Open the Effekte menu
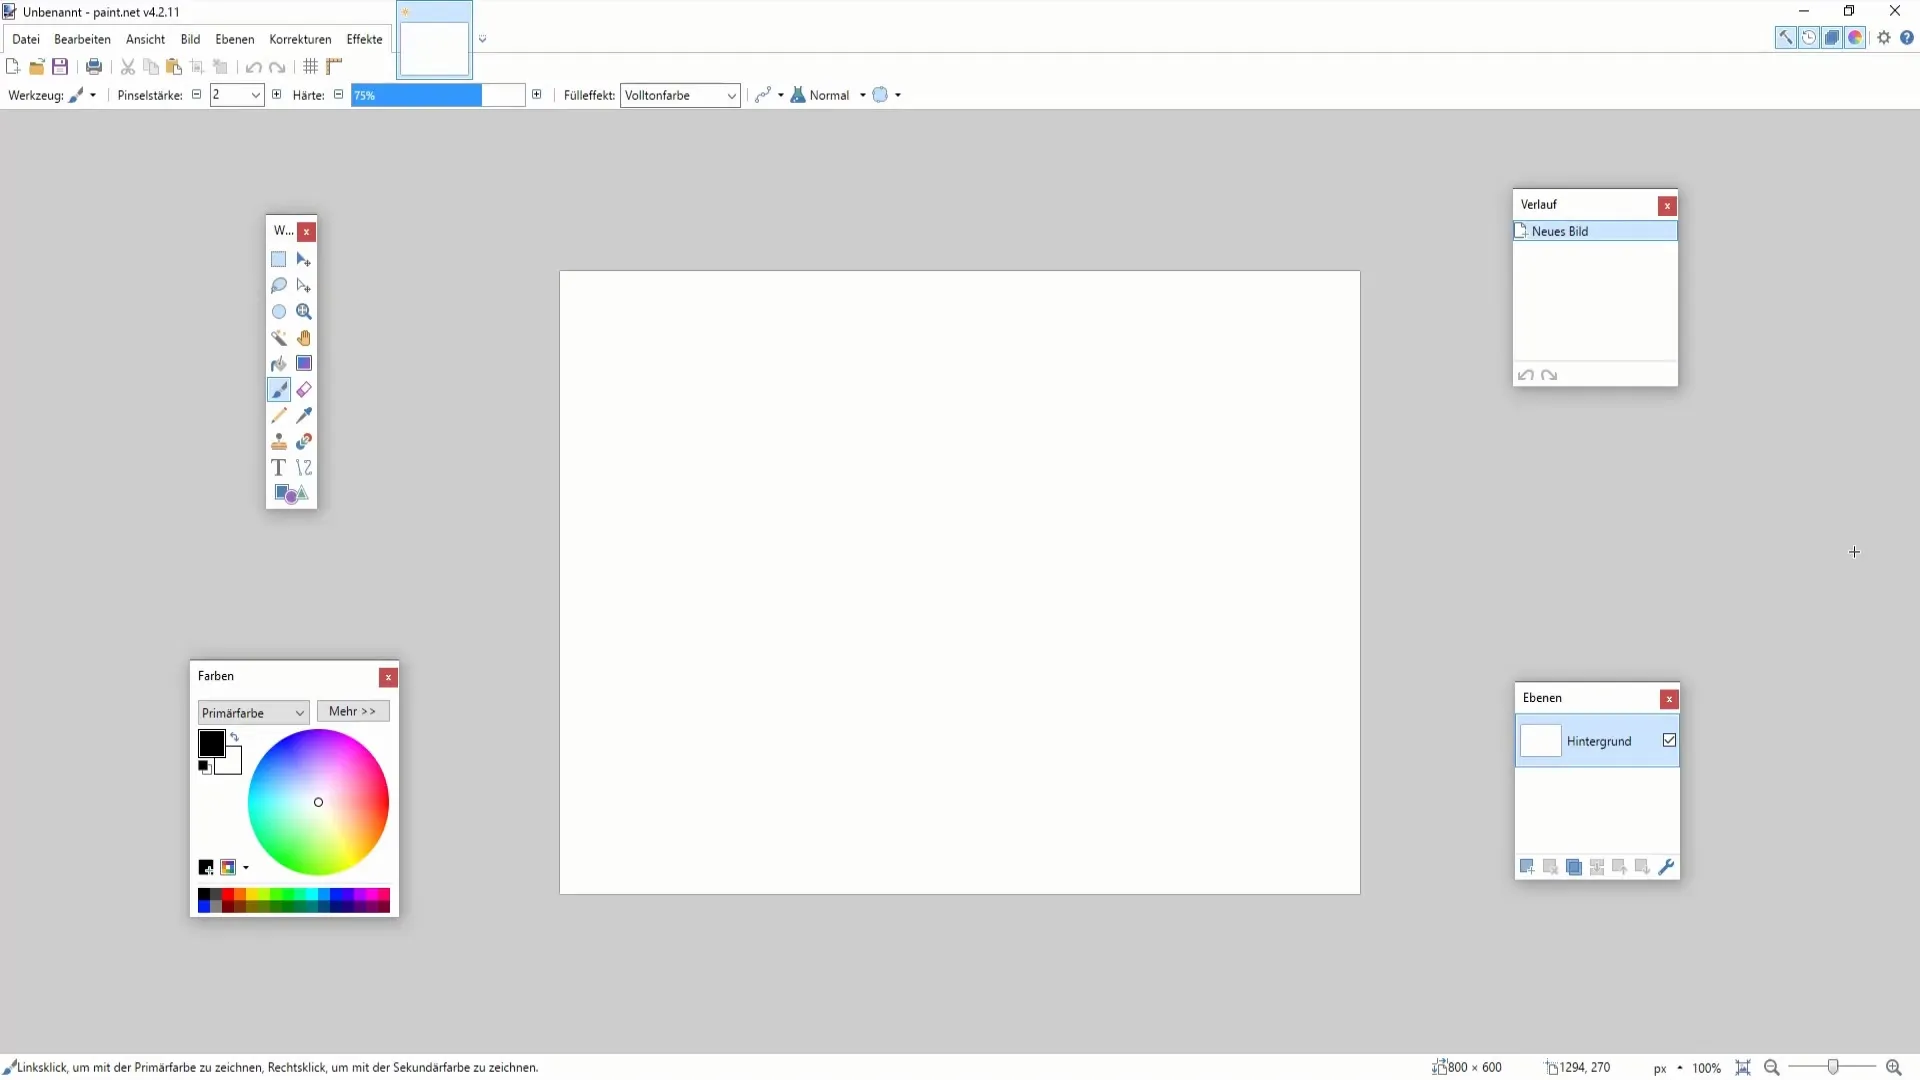The image size is (1920, 1080). click(364, 39)
